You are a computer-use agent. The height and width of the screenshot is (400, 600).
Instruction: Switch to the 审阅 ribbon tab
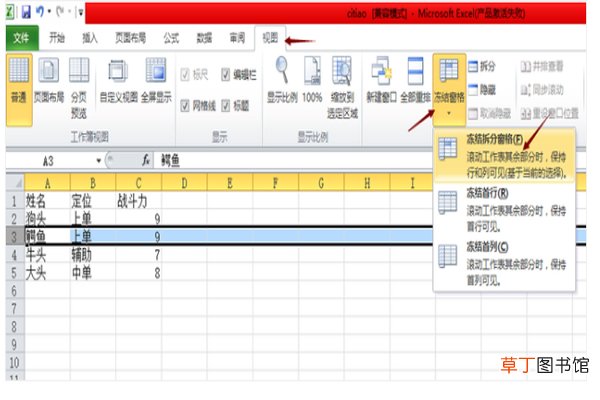click(237, 38)
